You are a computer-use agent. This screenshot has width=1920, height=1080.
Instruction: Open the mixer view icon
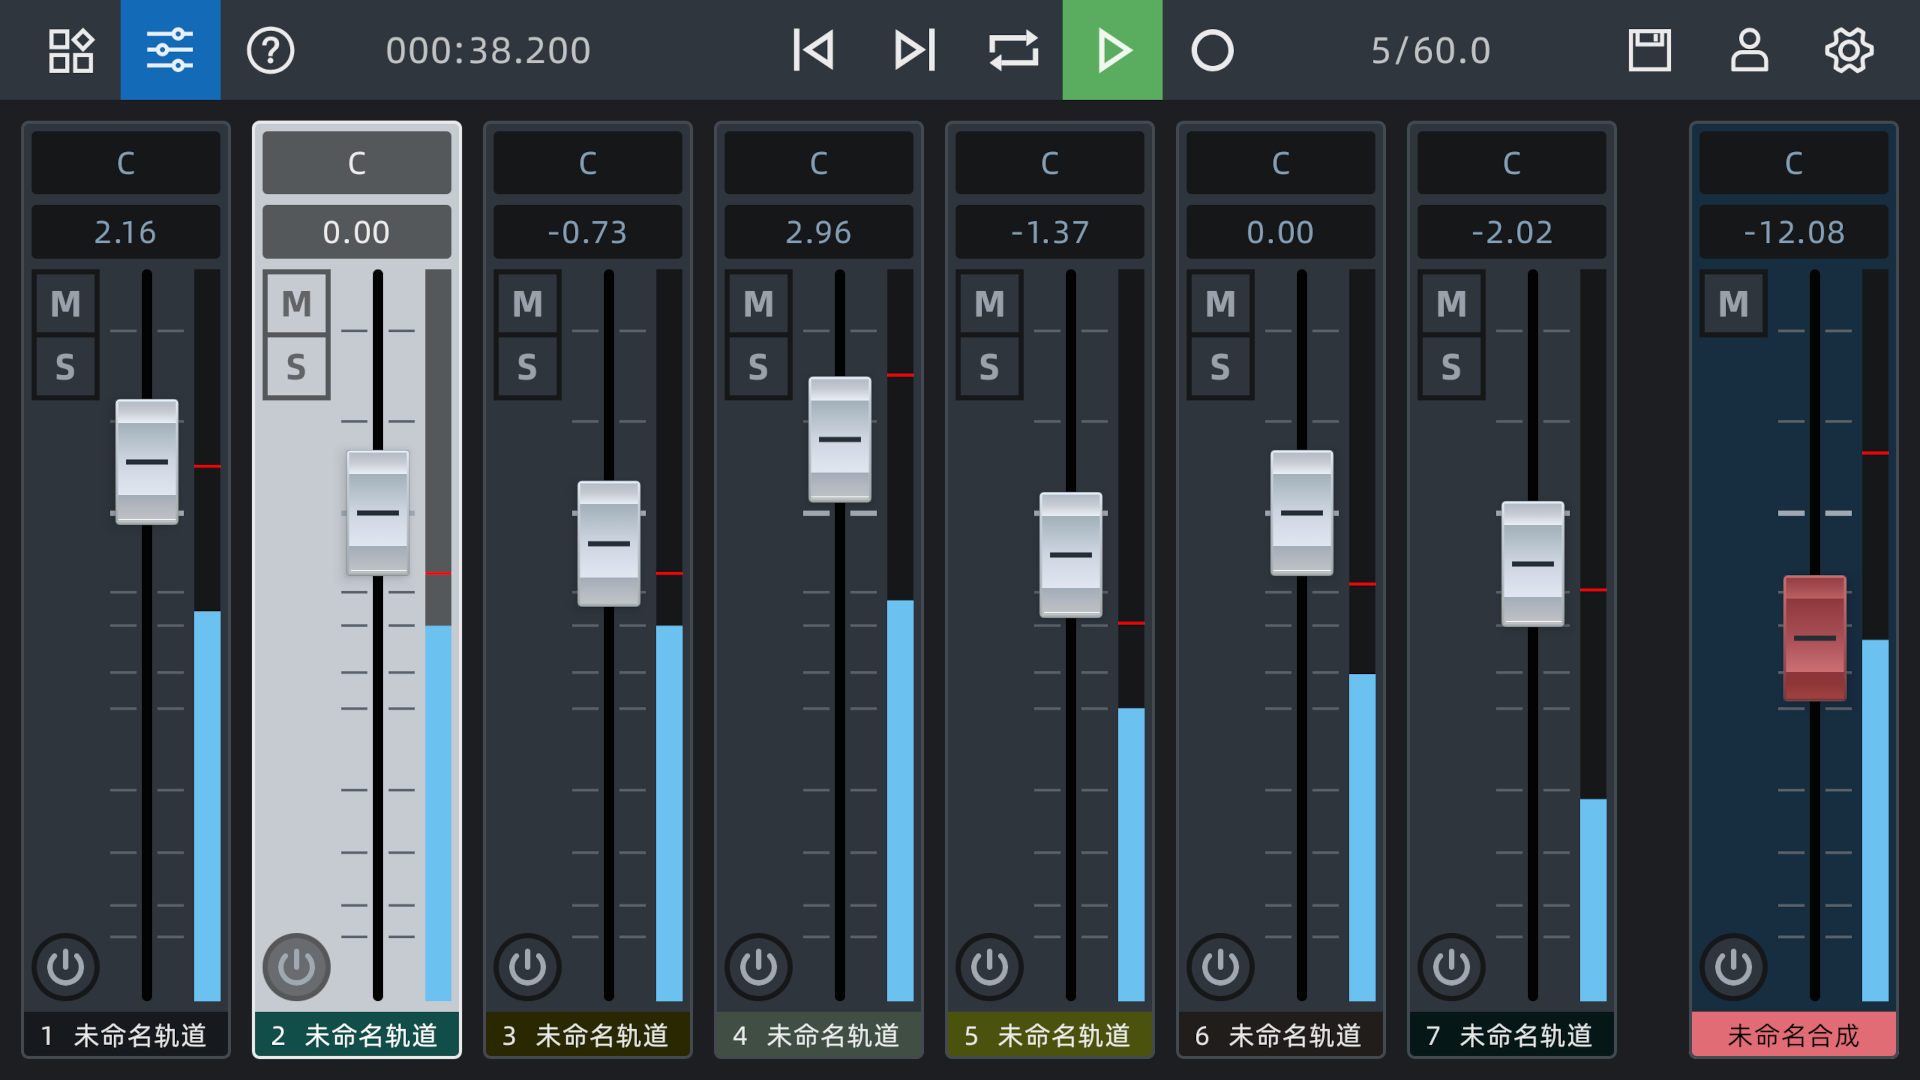pos(170,50)
